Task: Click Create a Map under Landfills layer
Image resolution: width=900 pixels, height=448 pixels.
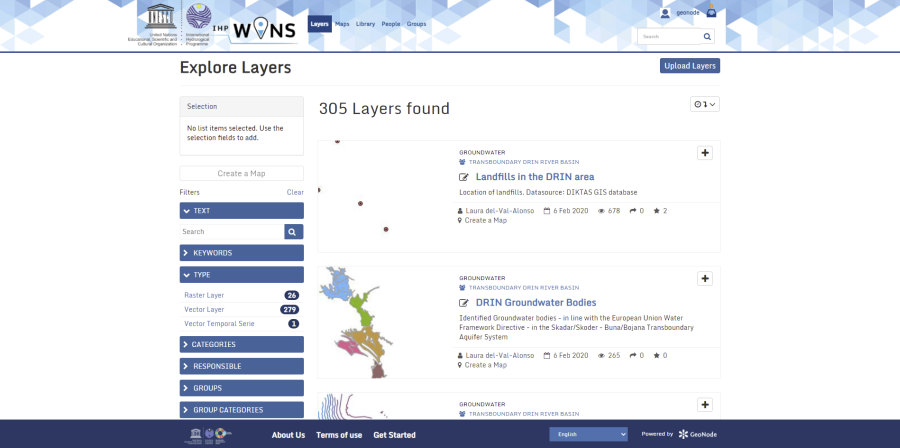Action: pos(486,220)
